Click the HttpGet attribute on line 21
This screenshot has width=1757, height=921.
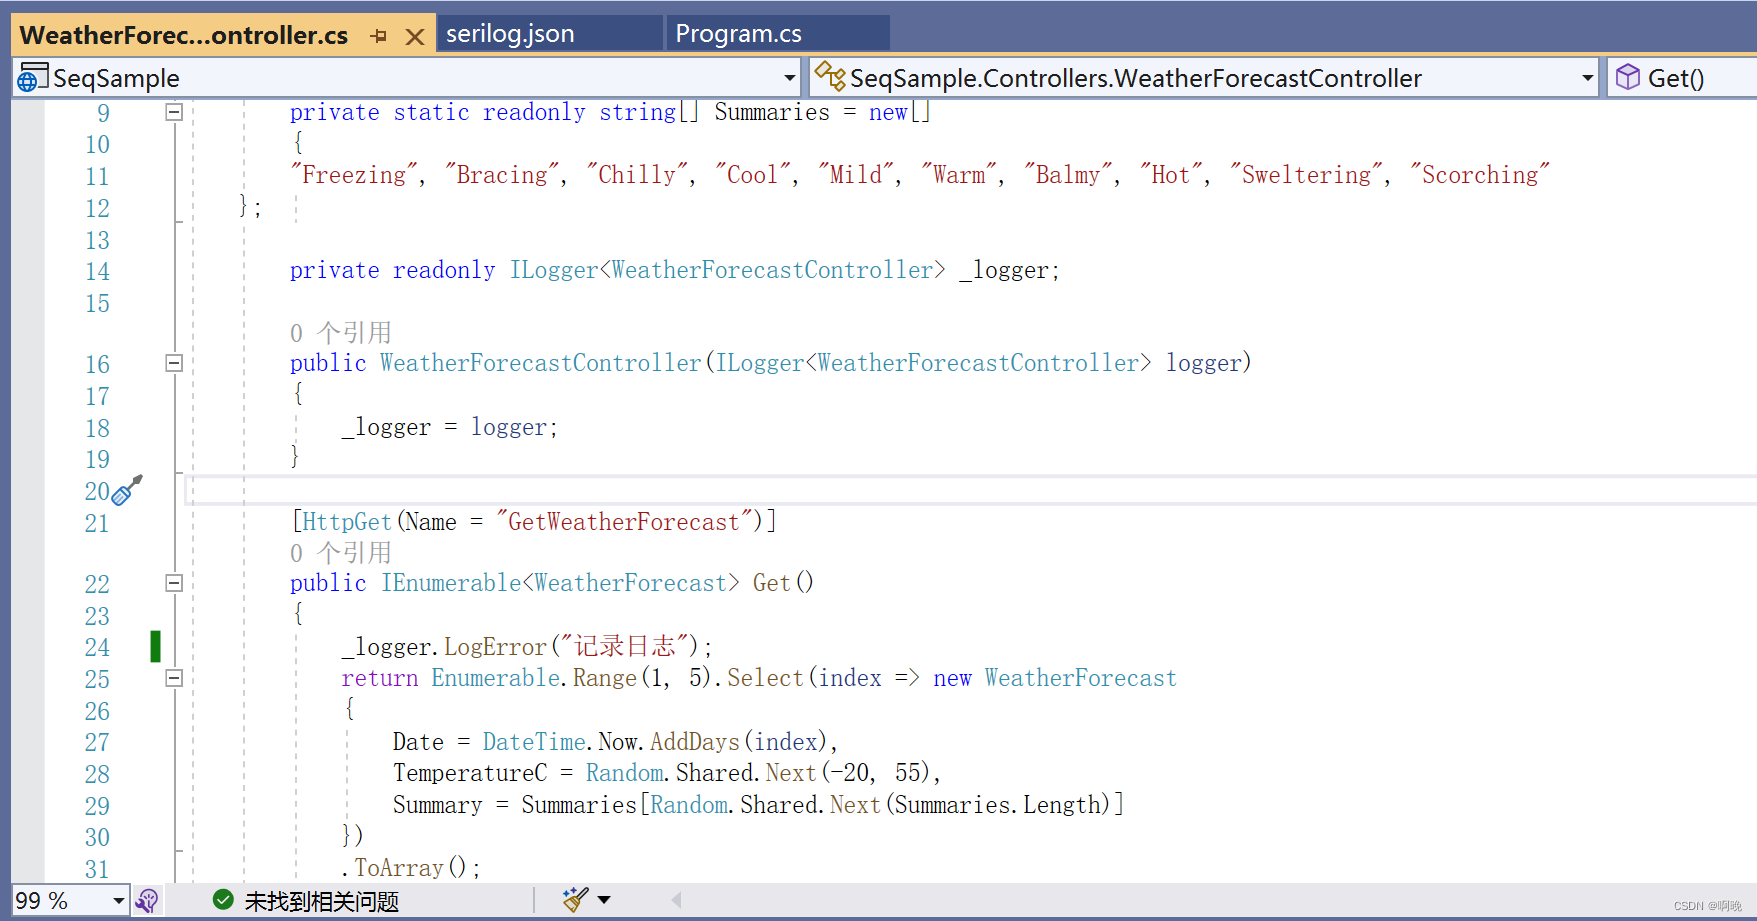coord(347,522)
